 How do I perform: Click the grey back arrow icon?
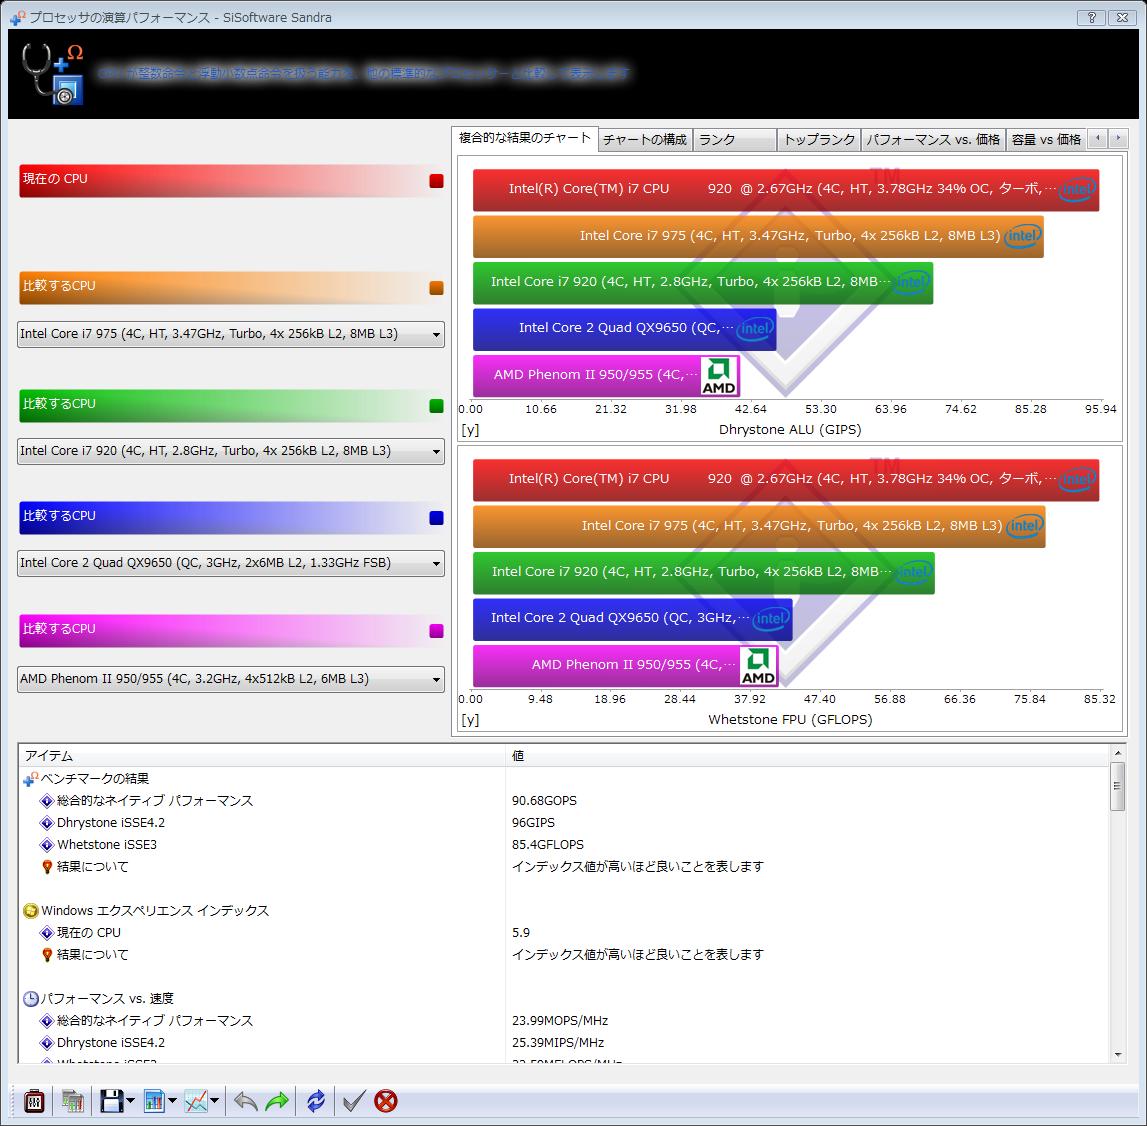(x=245, y=1100)
